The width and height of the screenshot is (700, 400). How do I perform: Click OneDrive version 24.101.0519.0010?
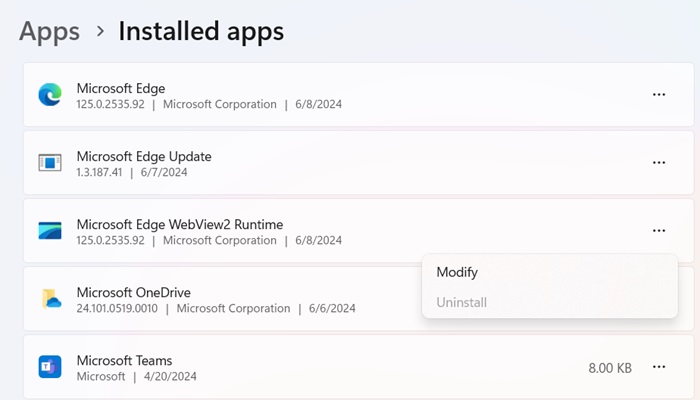[117, 308]
